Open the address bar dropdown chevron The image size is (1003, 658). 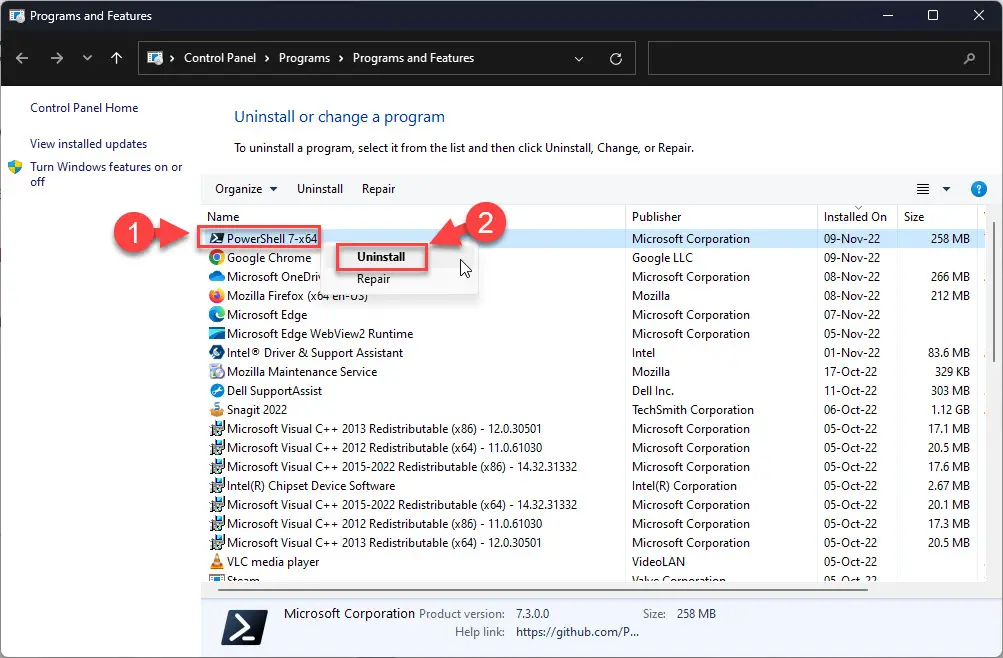[x=578, y=58]
